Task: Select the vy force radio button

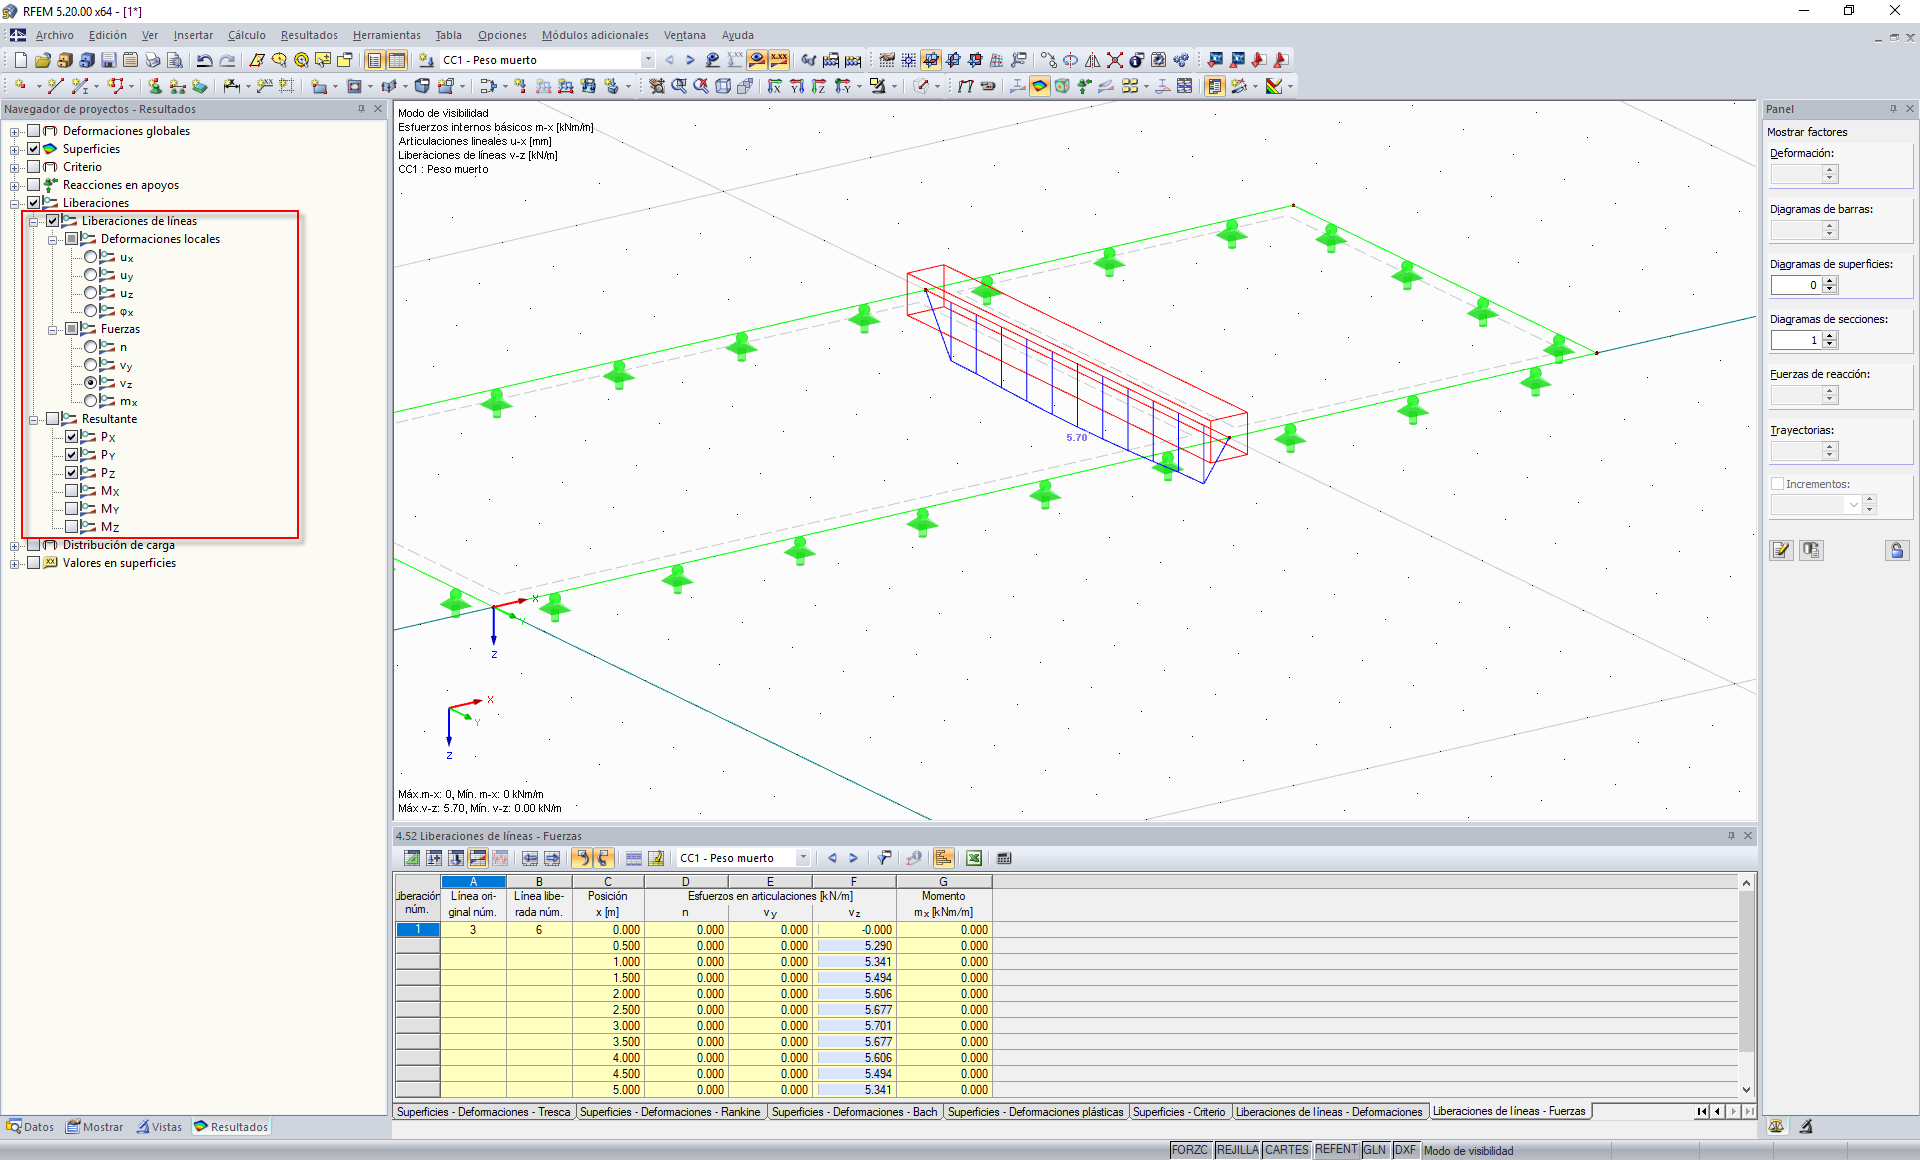Action: (x=91, y=365)
